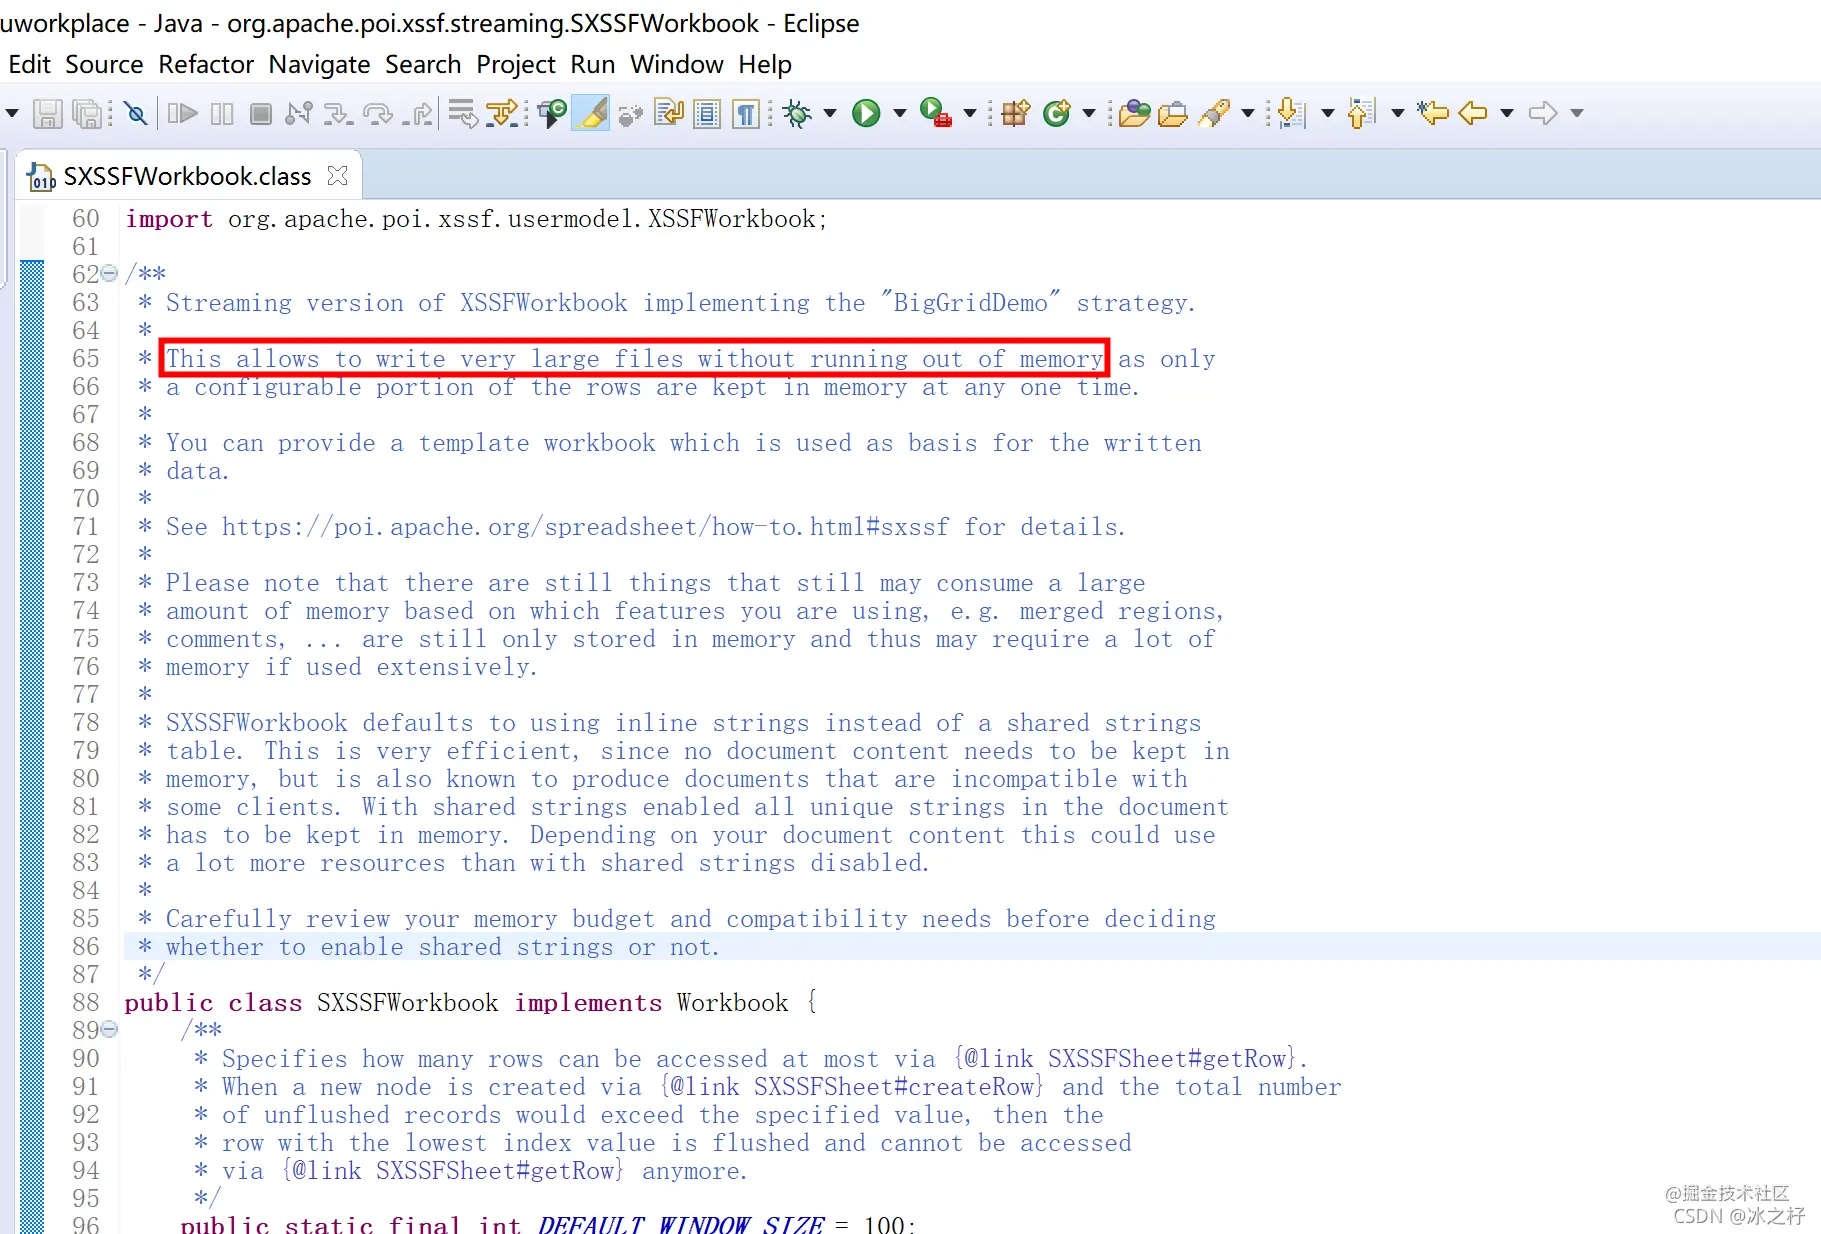
Task: Open the Search menu
Action: pyautogui.click(x=423, y=64)
